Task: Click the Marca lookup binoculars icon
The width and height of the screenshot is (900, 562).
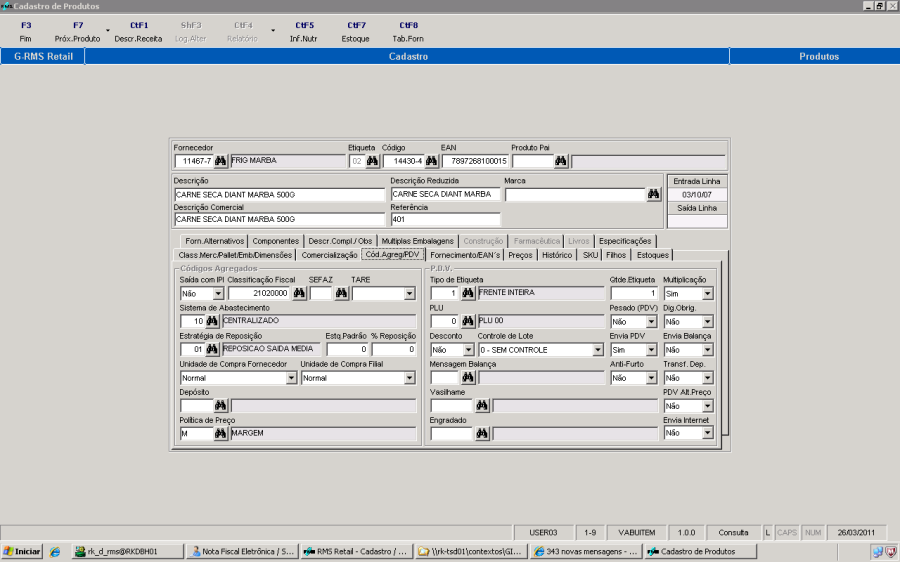Action: point(654,195)
